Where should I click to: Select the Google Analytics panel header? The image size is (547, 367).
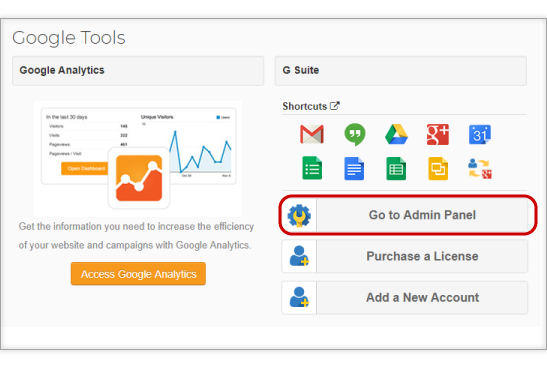[138, 70]
